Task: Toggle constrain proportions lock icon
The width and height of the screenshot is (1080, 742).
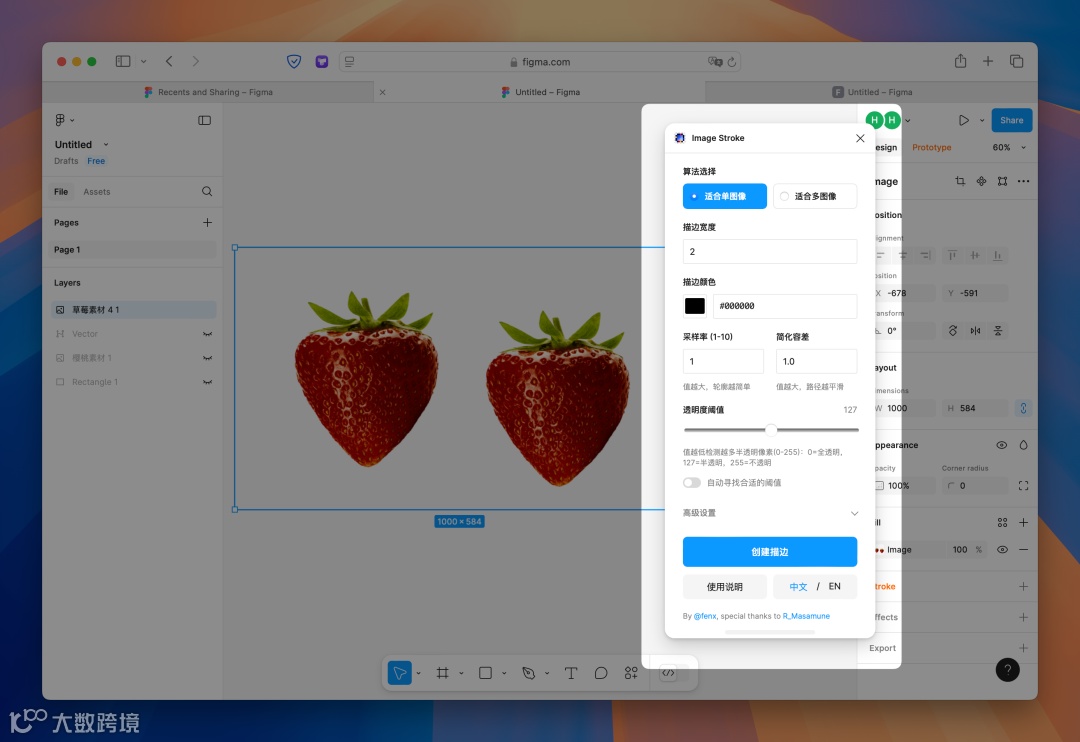Action: [1024, 409]
